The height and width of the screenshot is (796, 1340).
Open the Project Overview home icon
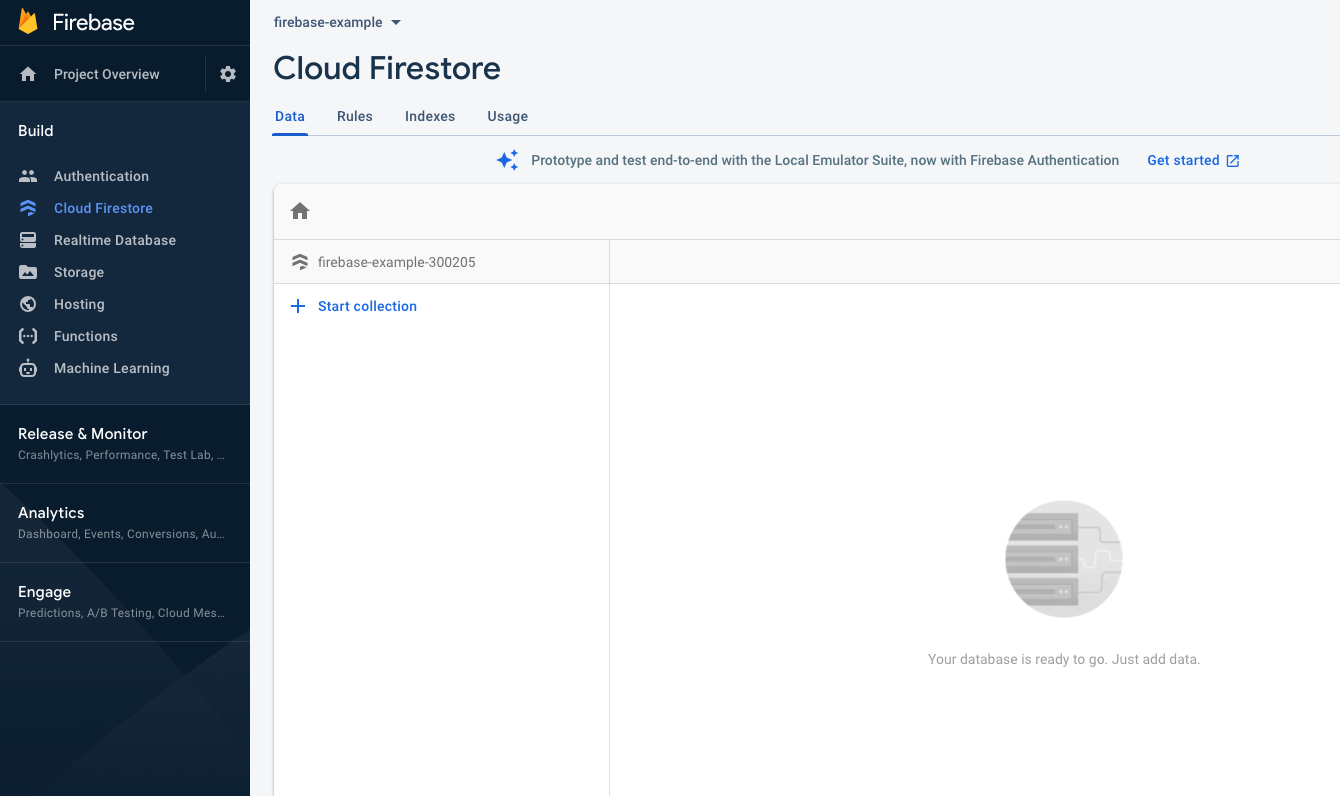tap(28, 74)
